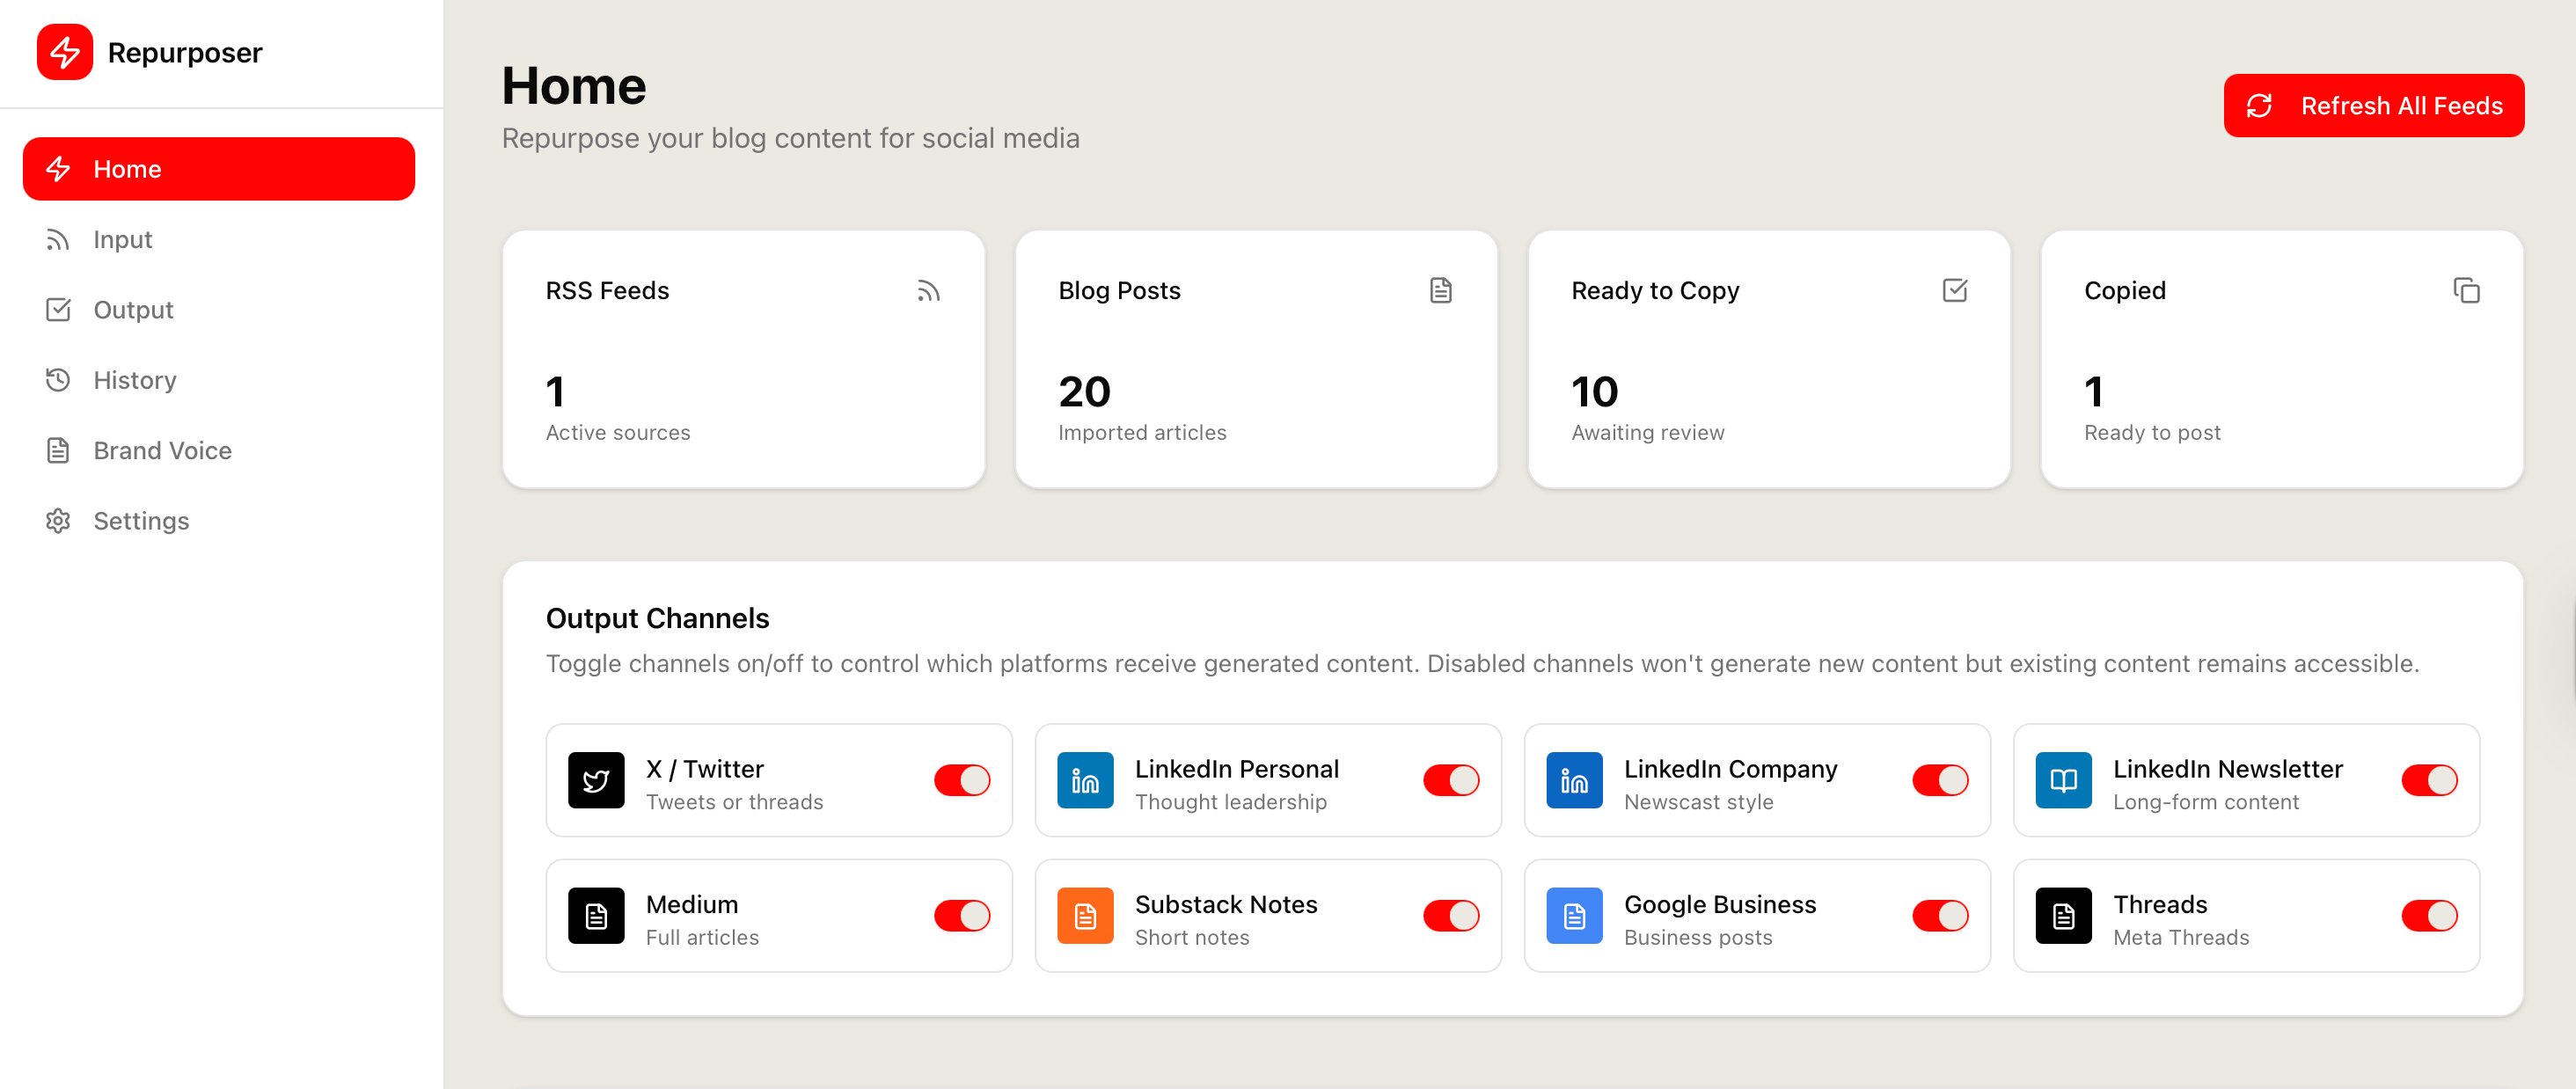The image size is (2576, 1089).
Task: Click the checkmark icon in Ready to Copy card
Action: tap(1954, 291)
